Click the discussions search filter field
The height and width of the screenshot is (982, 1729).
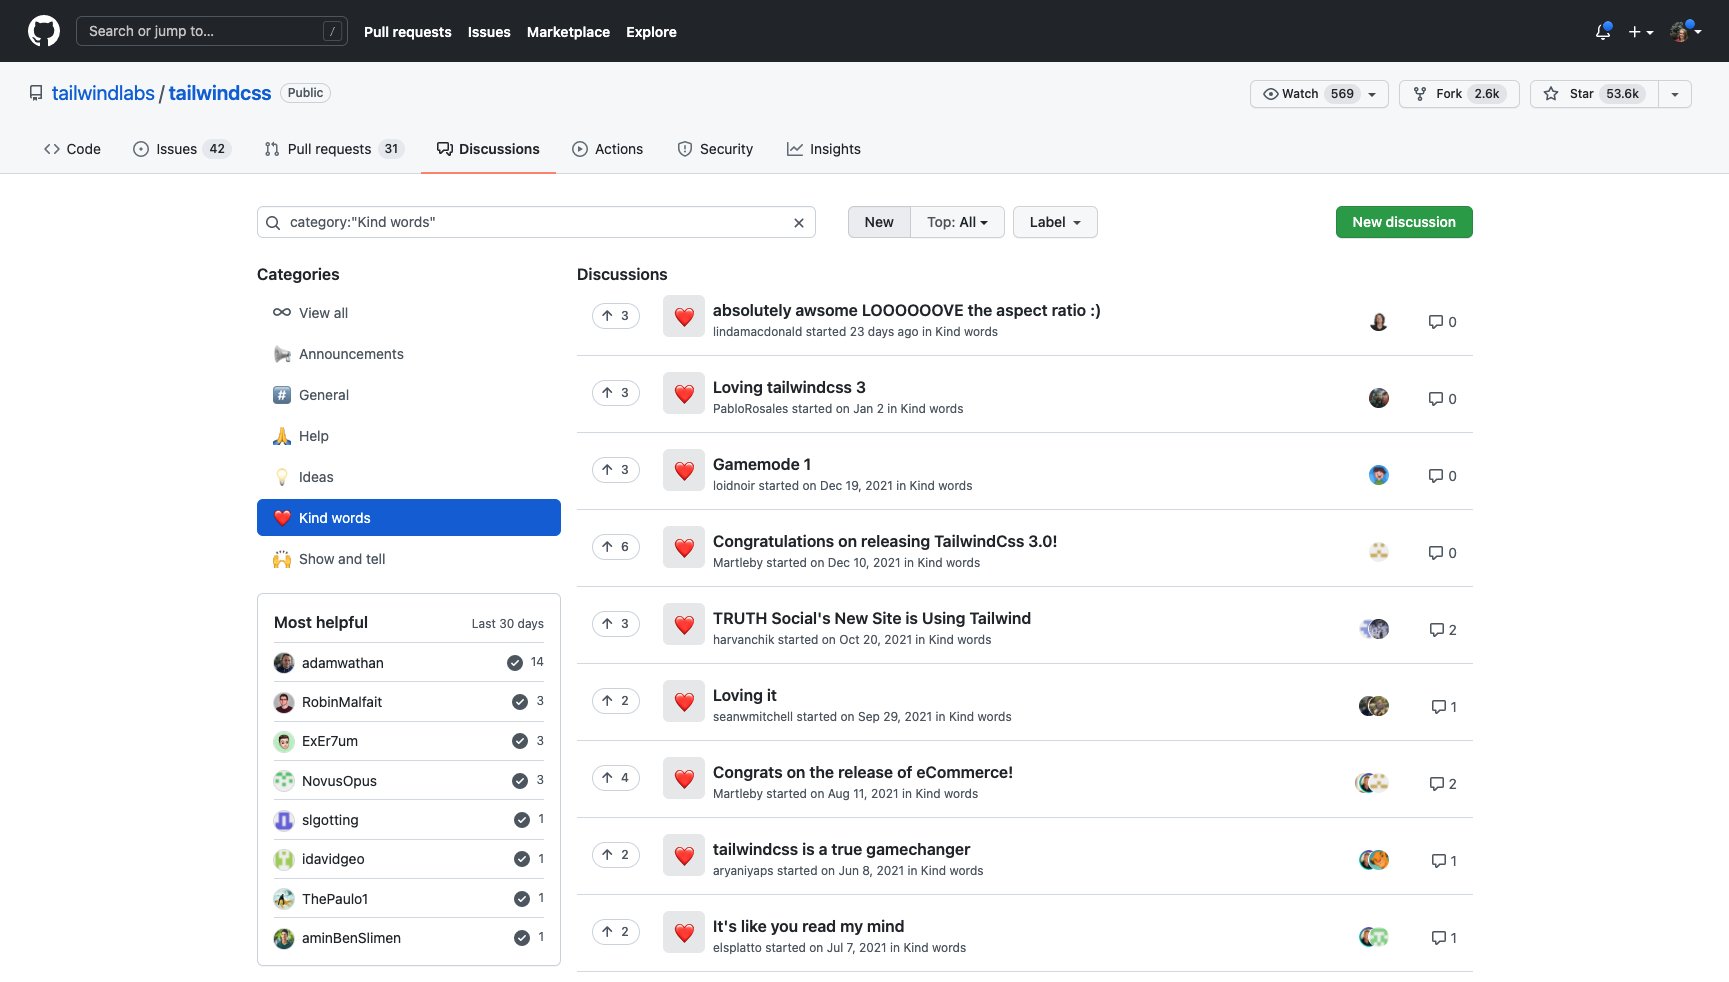[536, 222]
